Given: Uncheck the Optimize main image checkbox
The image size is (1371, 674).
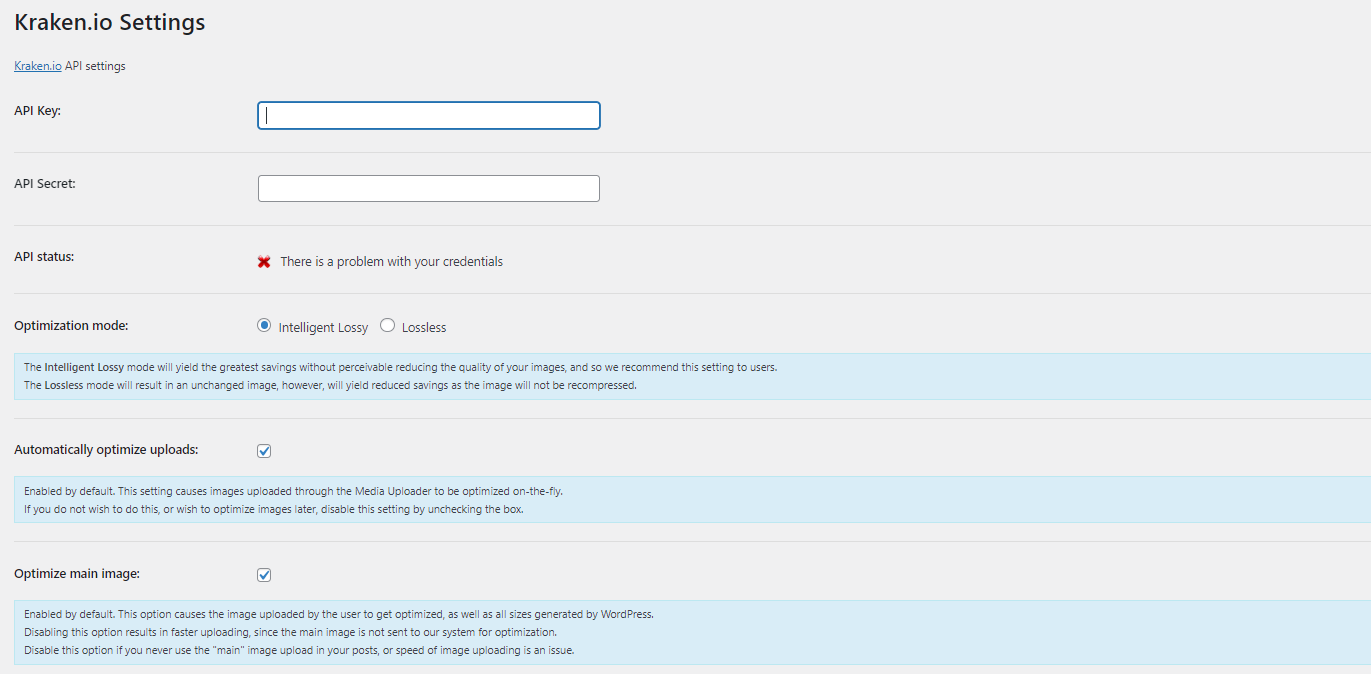Looking at the screenshot, I should click(x=264, y=575).
